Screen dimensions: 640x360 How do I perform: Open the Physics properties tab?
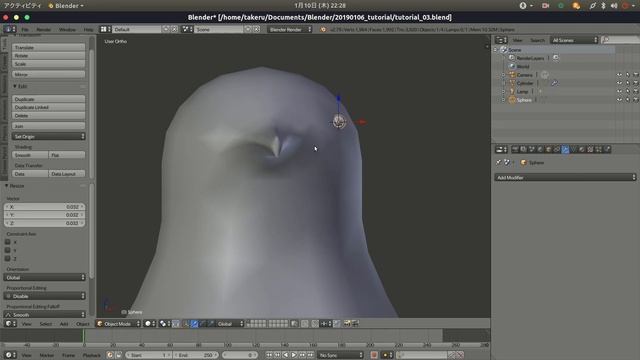pos(607,149)
